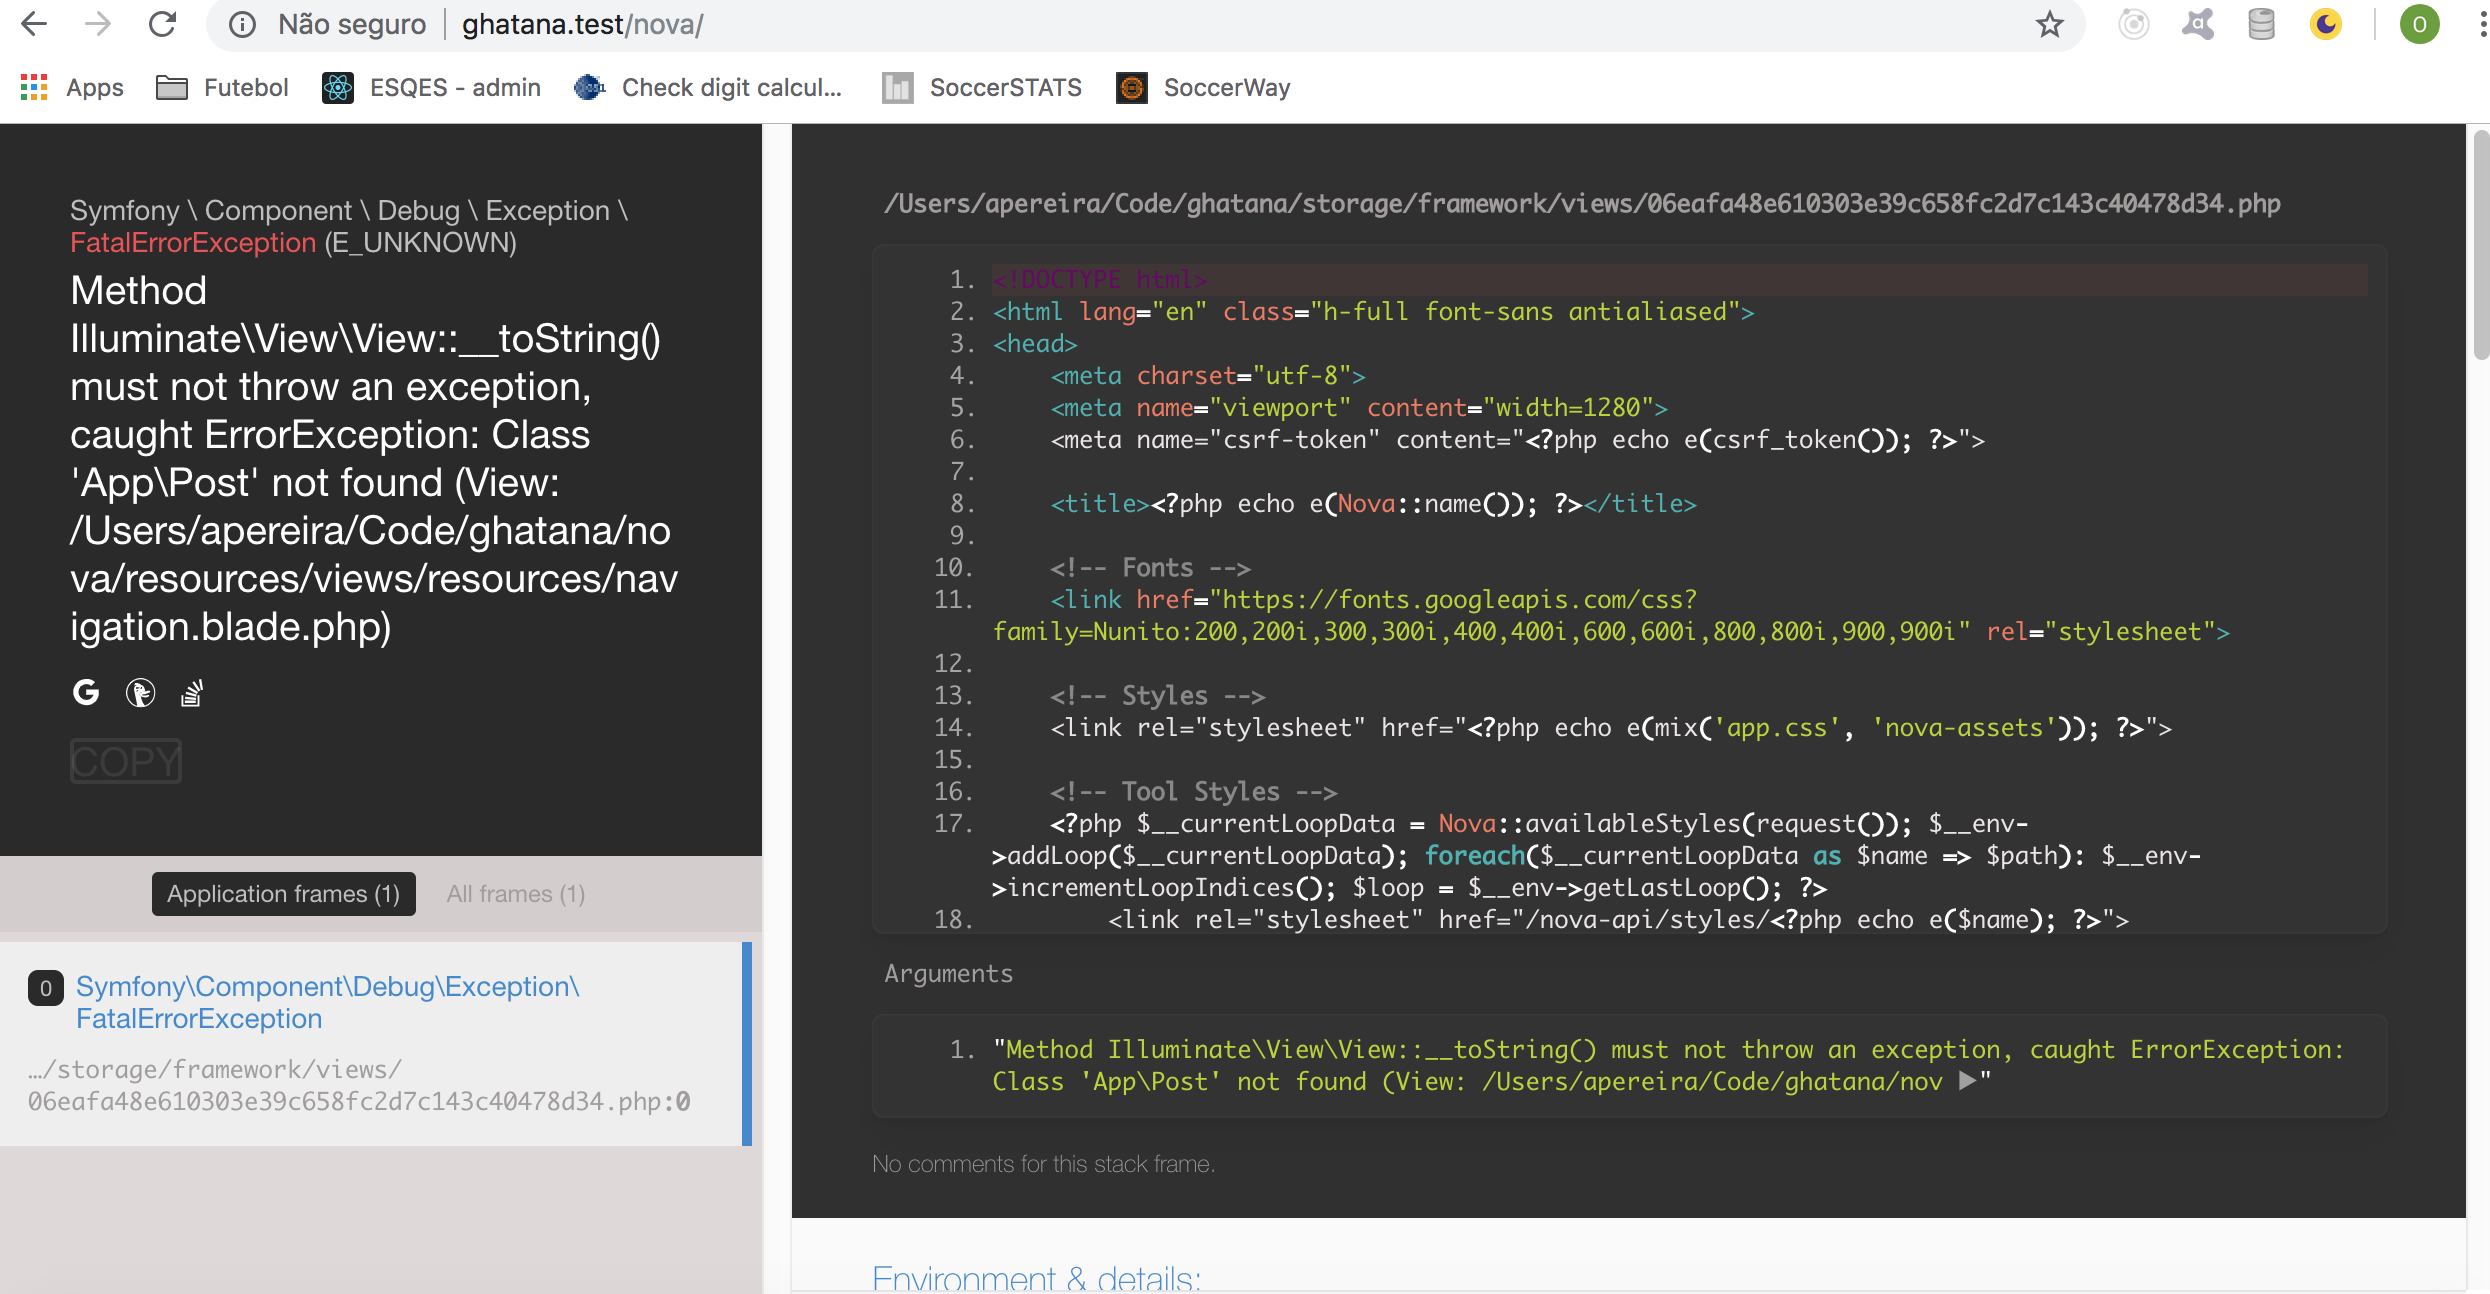The height and width of the screenshot is (1294, 2490).
Task: Toggle the yellow moon extension icon
Action: [2326, 24]
